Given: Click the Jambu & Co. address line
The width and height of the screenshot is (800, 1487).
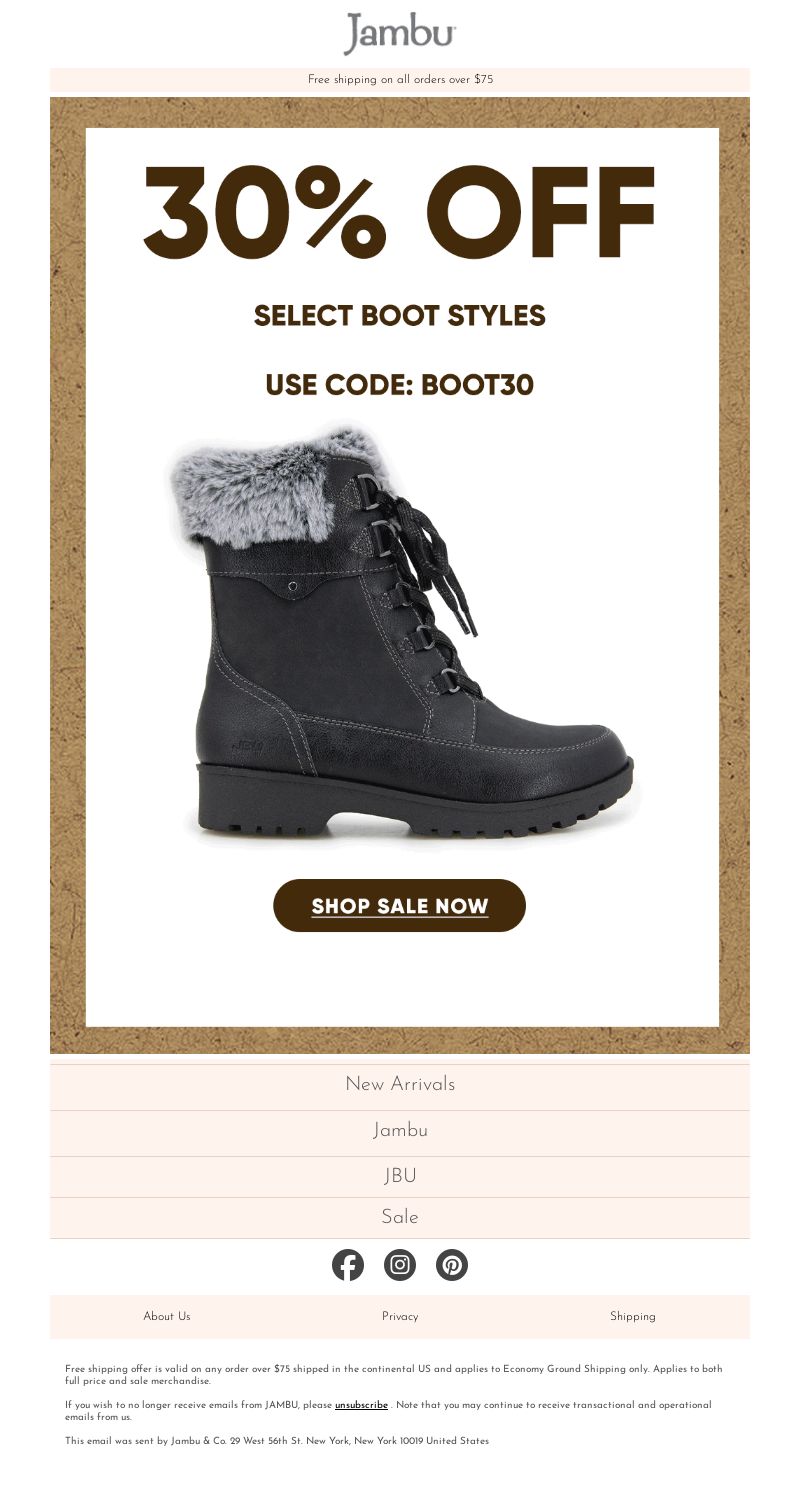Looking at the screenshot, I should [x=277, y=1441].
